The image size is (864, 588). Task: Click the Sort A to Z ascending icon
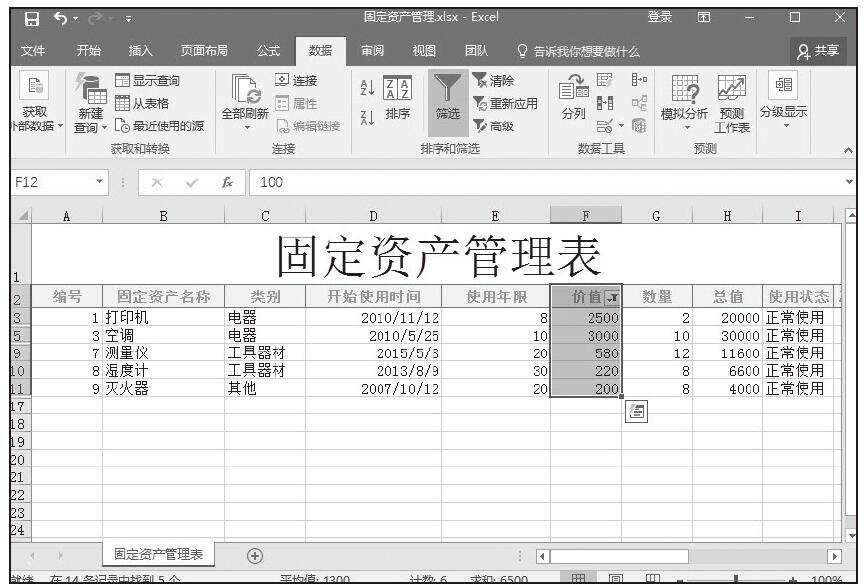tap(367, 91)
